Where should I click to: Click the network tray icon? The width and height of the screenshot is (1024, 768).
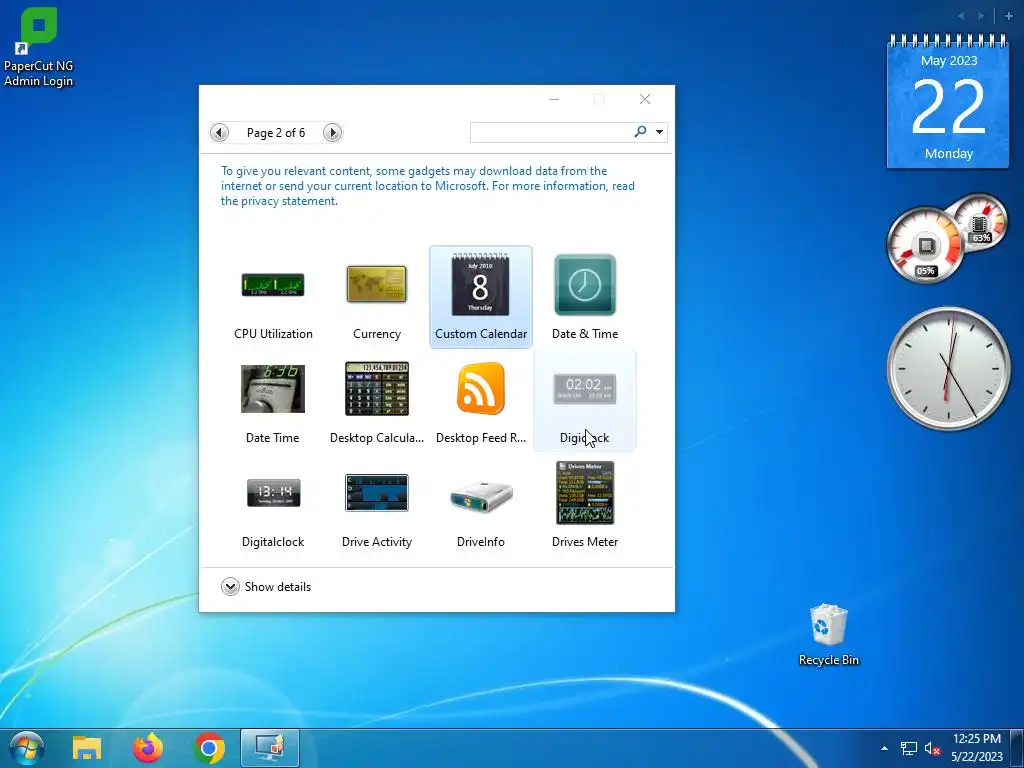pyautogui.click(x=908, y=748)
